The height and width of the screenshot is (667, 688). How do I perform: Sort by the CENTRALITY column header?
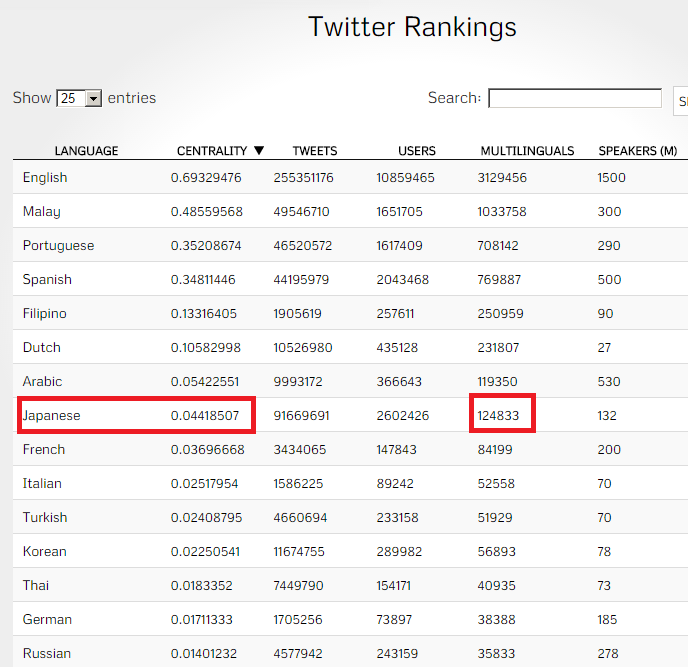click(212, 151)
